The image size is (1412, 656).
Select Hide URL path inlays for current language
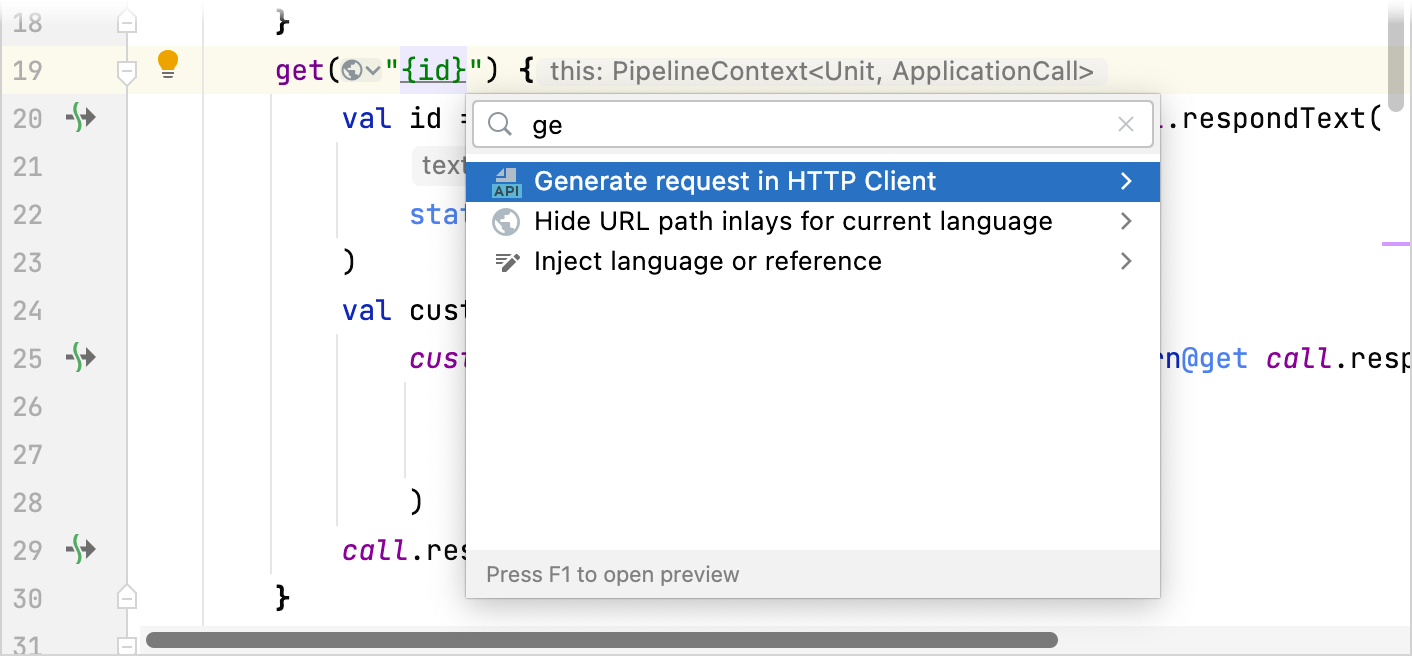point(794,221)
